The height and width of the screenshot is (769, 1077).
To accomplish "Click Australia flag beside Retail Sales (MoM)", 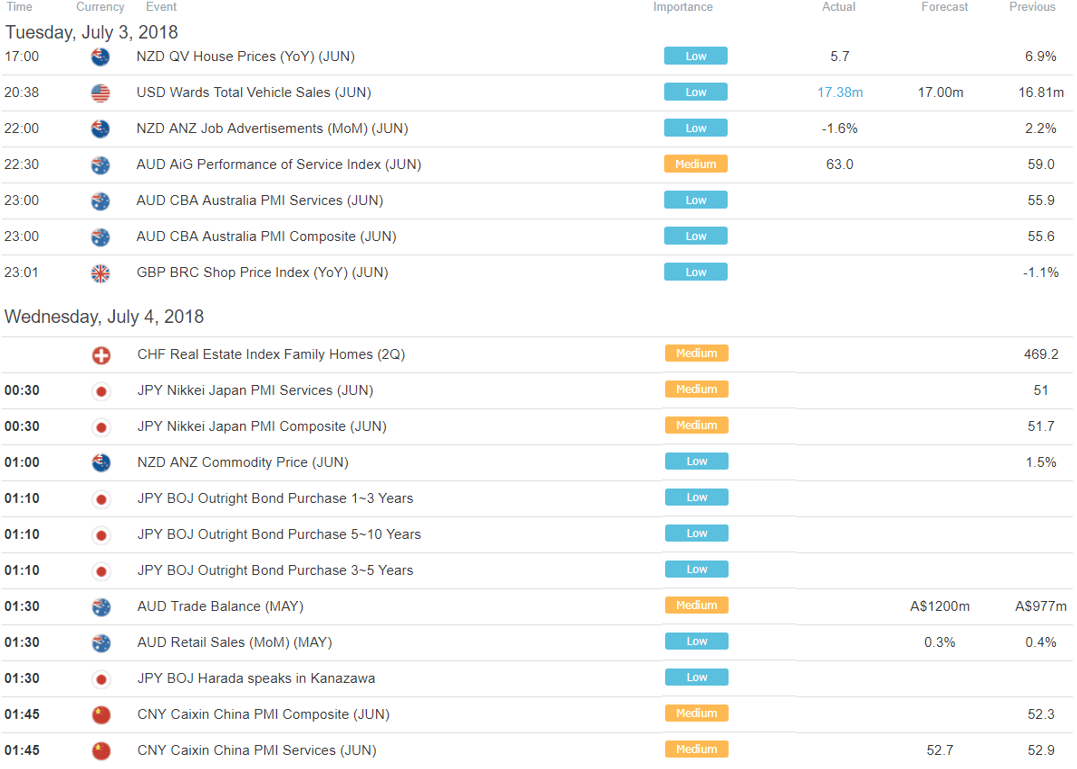I will pyautogui.click(x=101, y=643).
